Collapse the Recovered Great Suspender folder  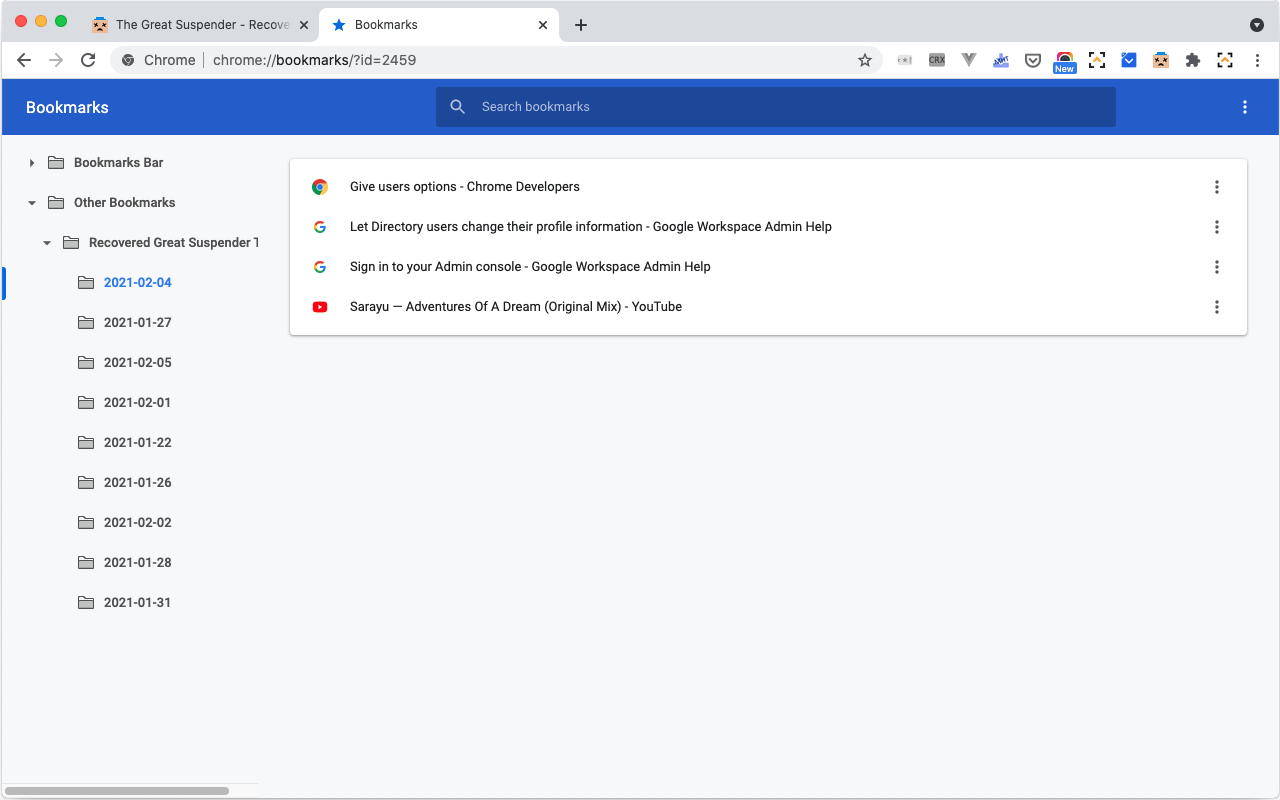coord(47,243)
